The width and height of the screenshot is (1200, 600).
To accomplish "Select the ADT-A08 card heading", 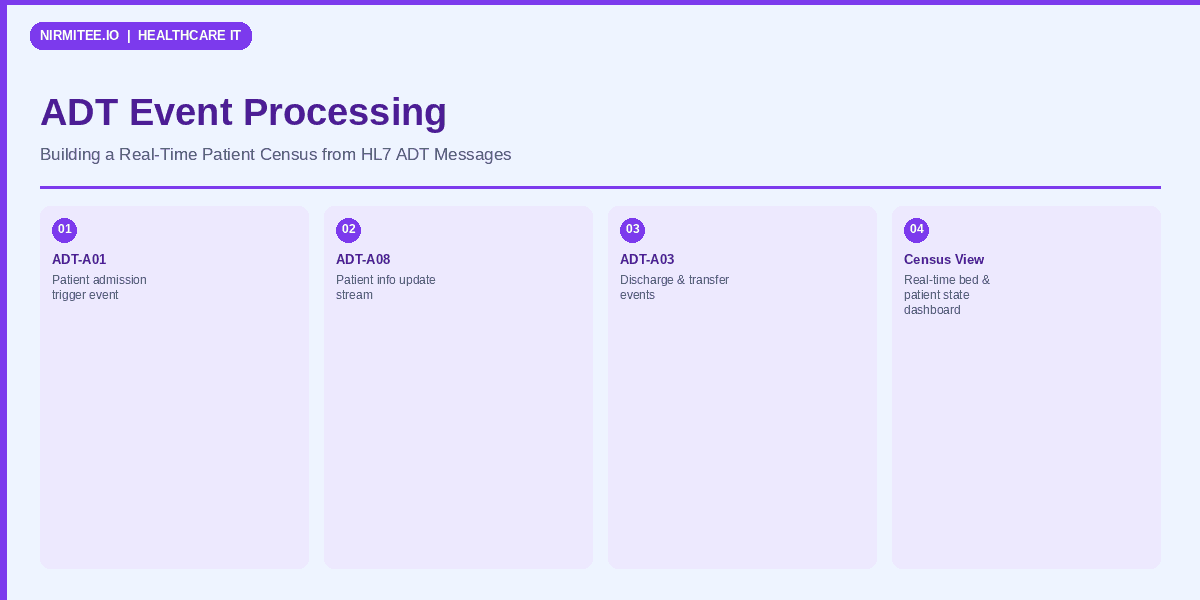I will click(x=363, y=260).
